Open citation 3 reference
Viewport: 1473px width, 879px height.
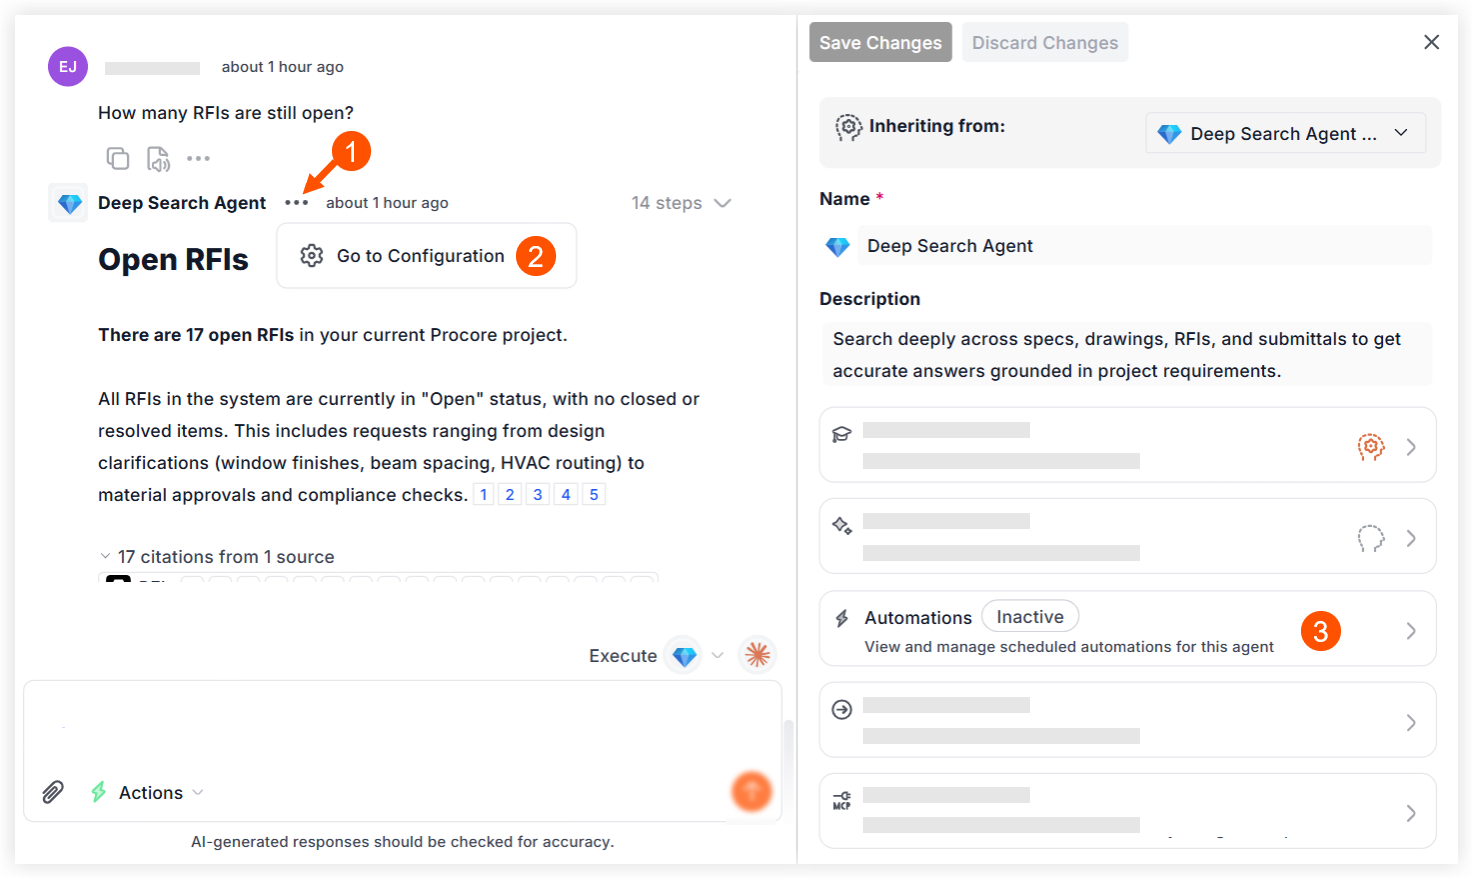[x=538, y=494]
